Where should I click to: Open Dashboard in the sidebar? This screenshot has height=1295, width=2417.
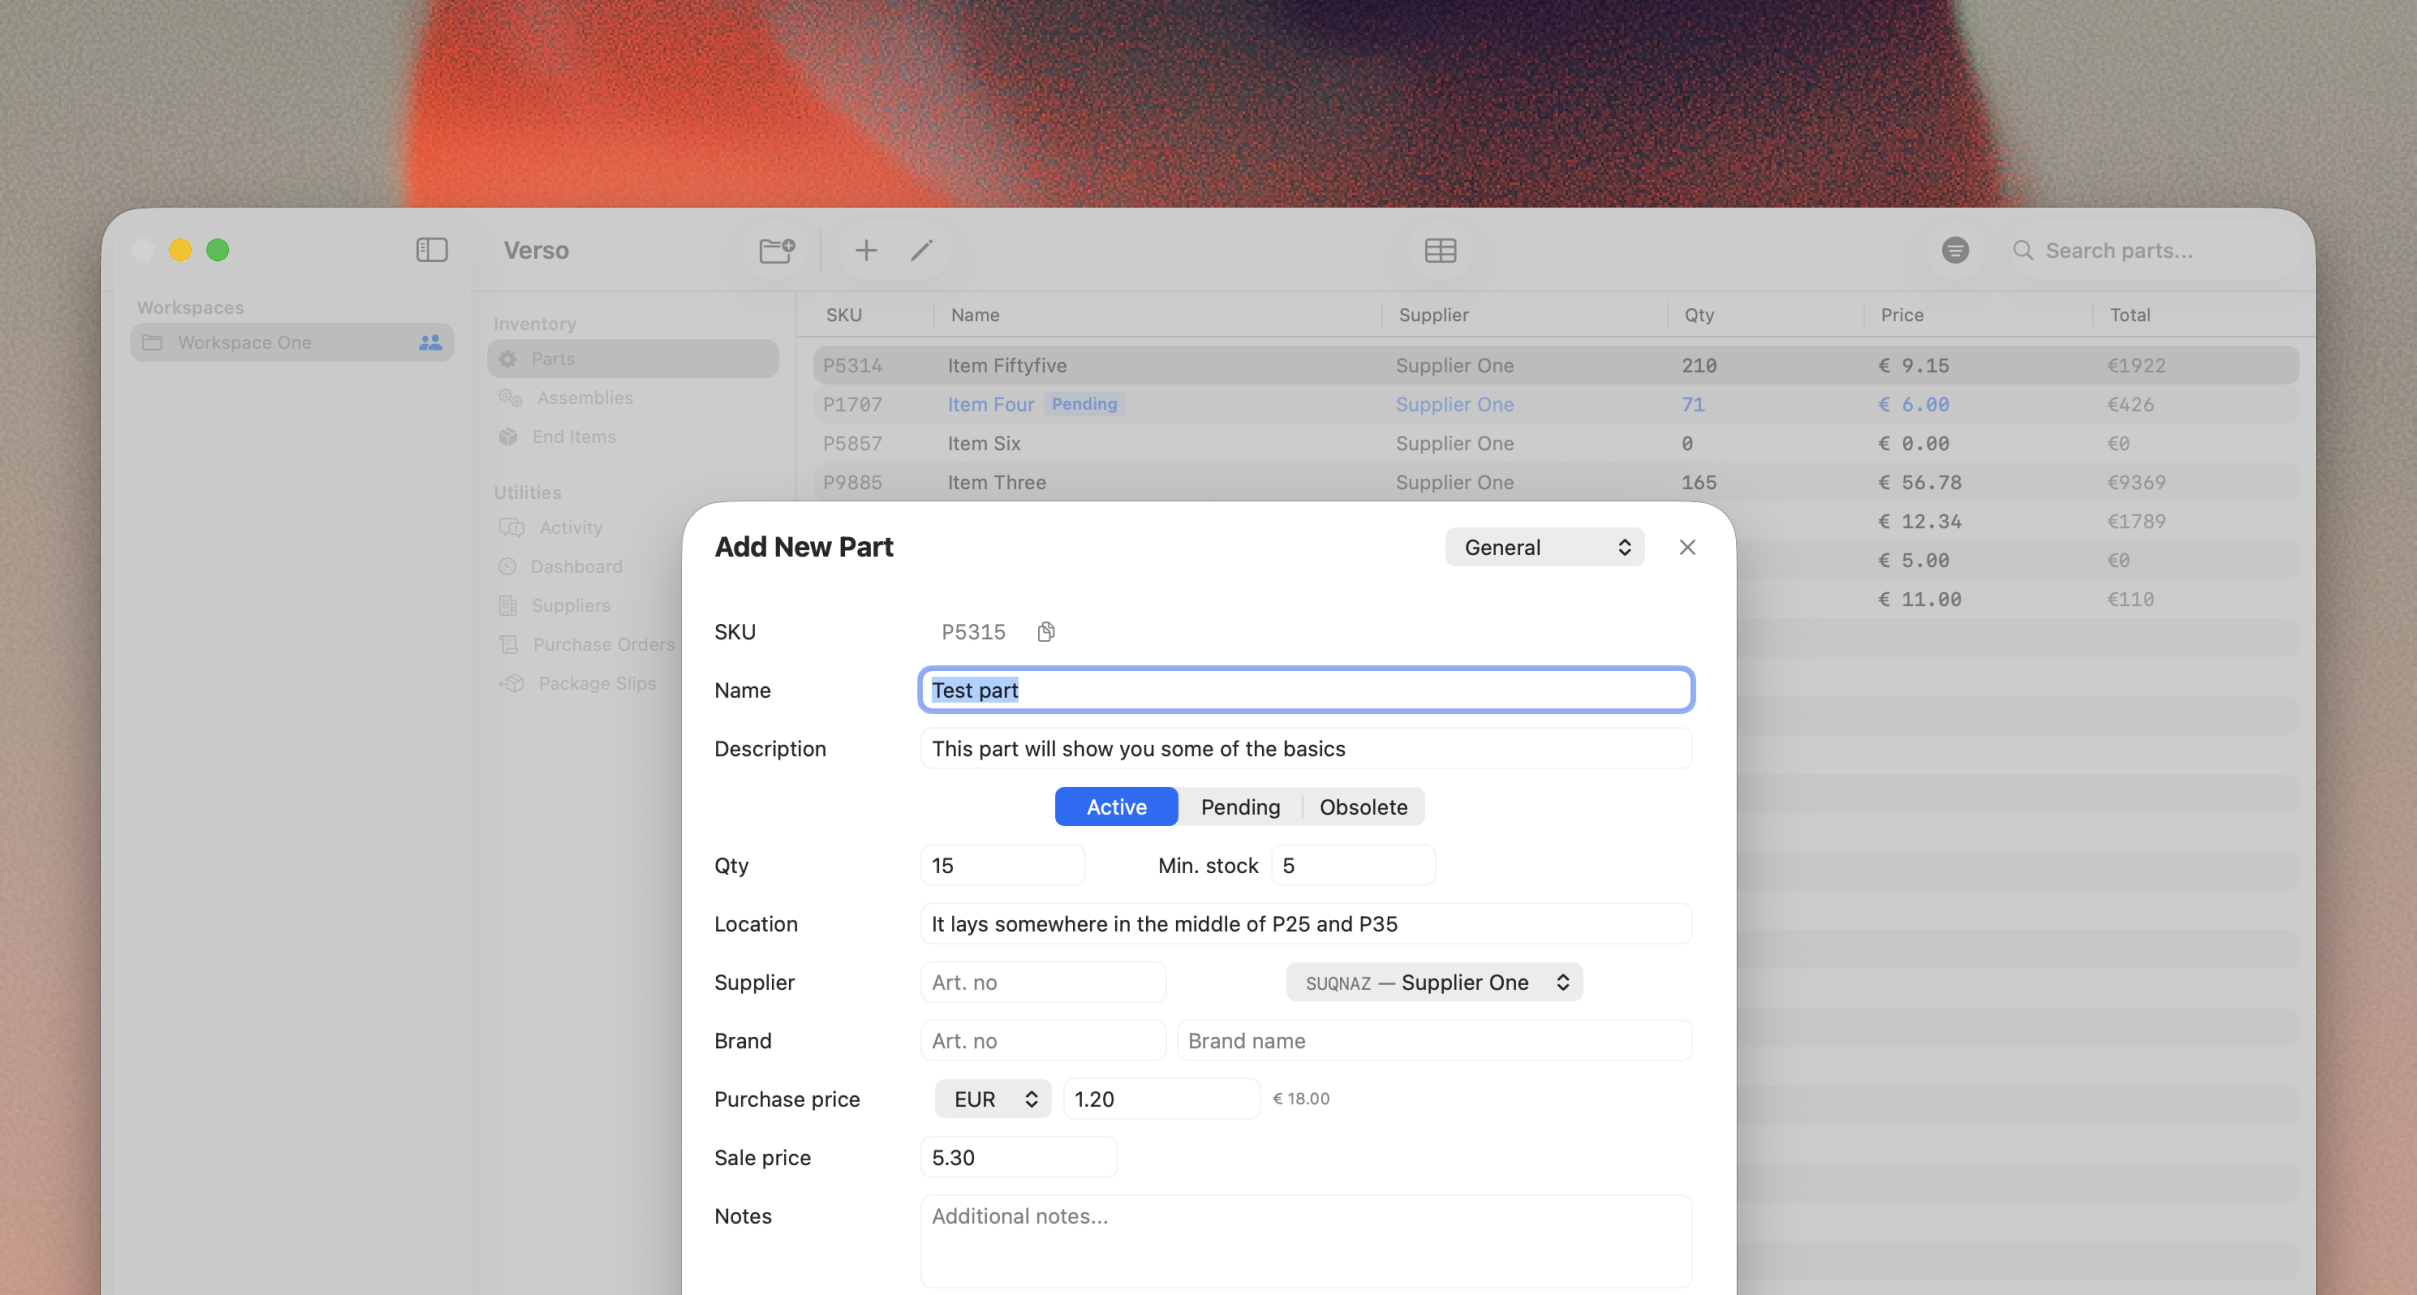(x=576, y=567)
